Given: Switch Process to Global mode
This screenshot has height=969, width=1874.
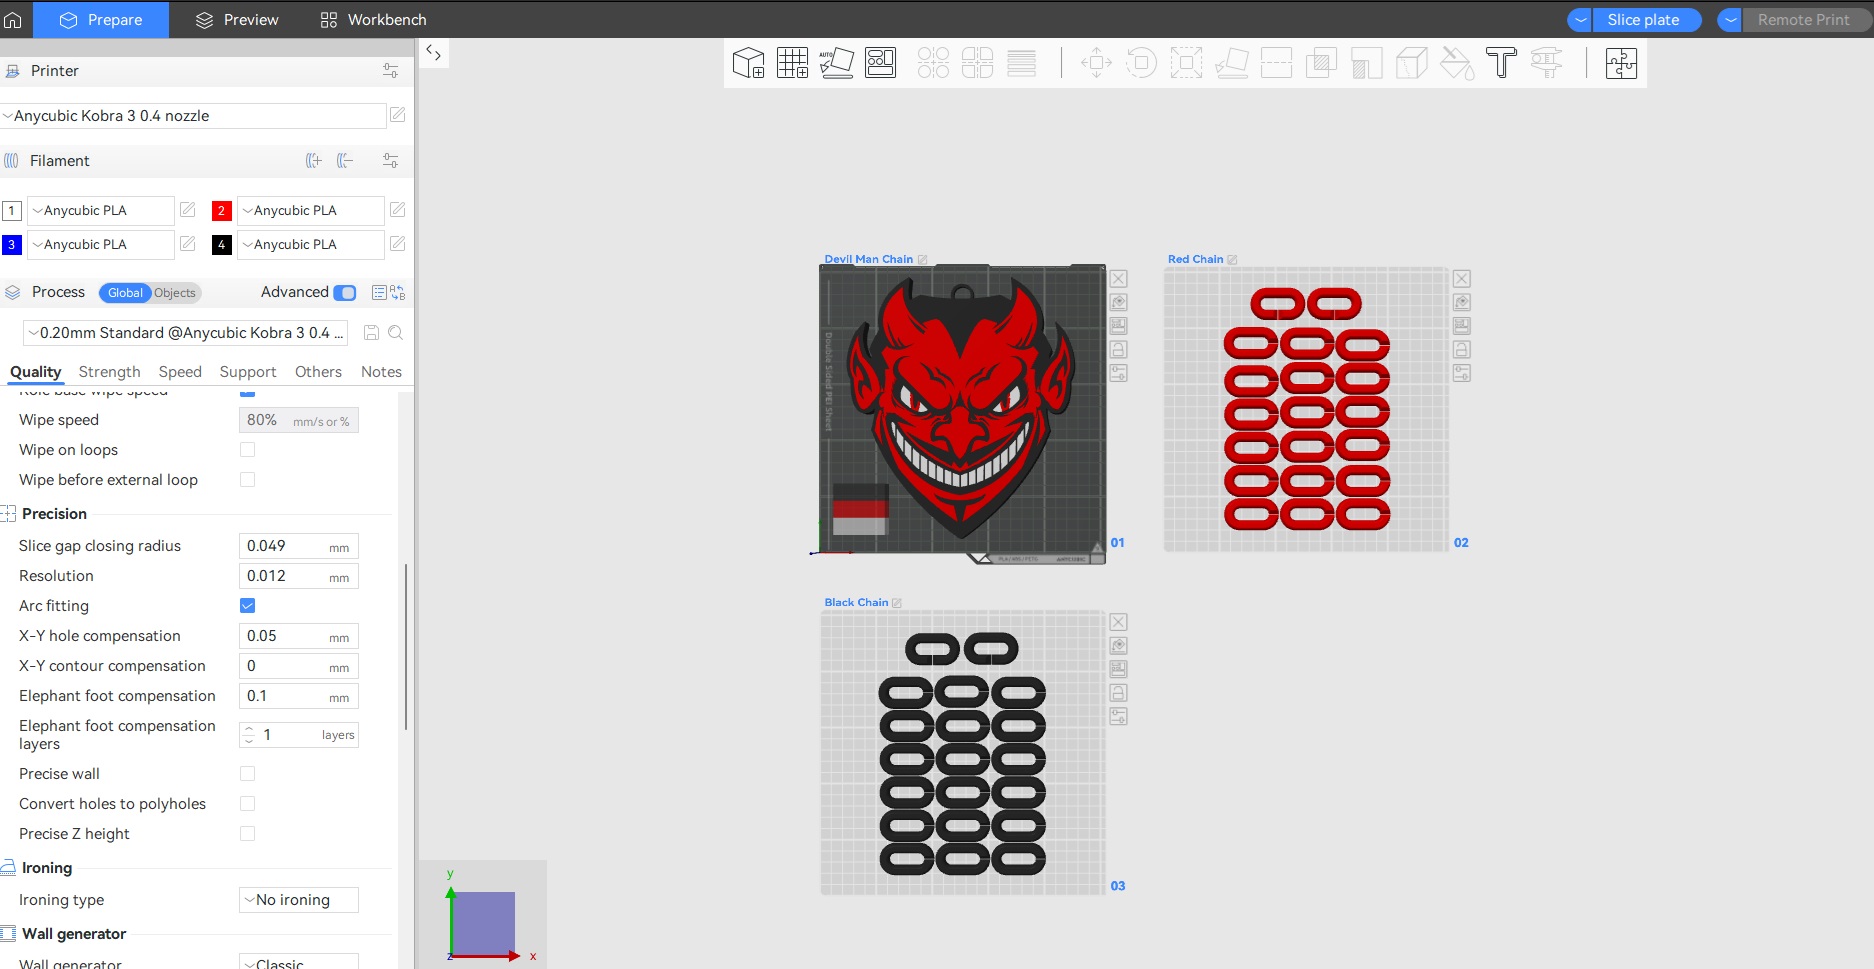Looking at the screenshot, I should (x=125, y=293).
